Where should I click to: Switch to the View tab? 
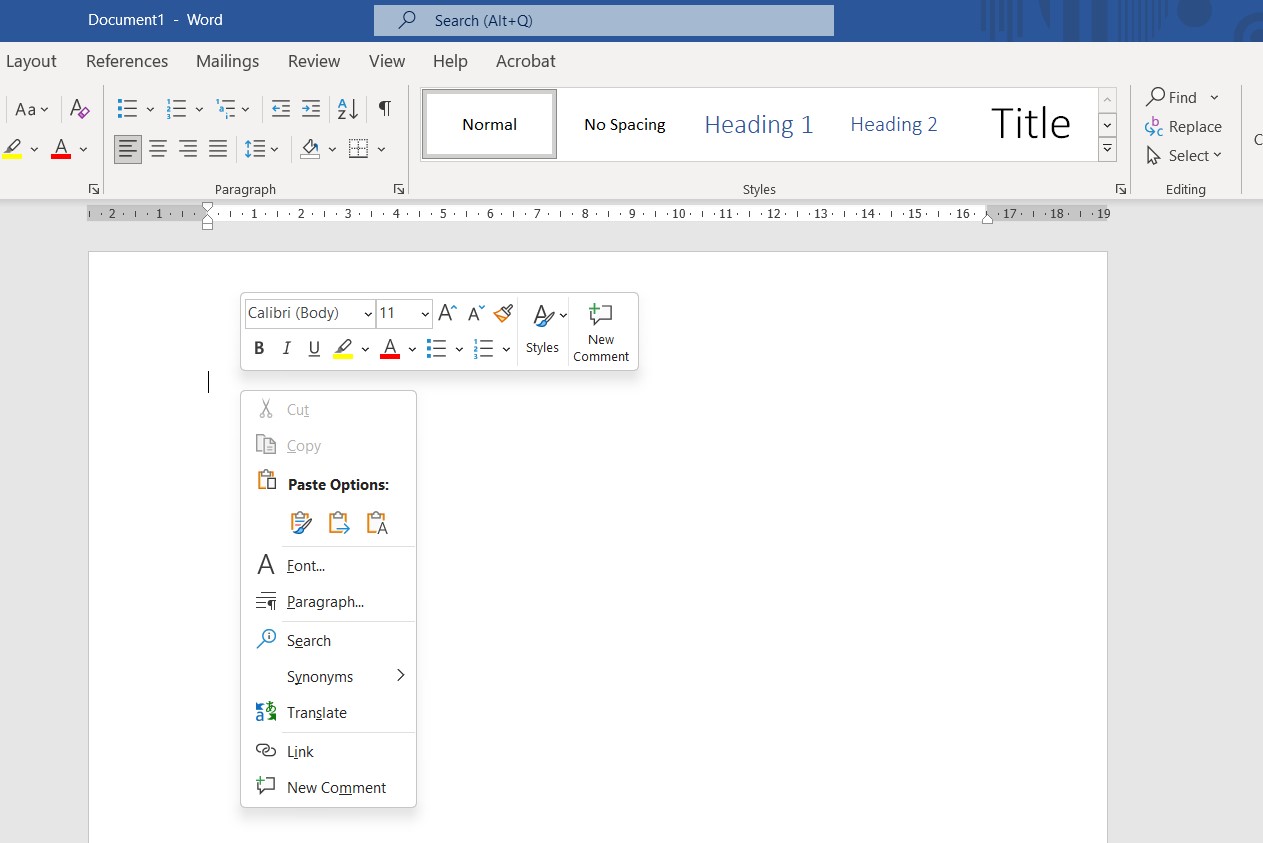[387, 61]
